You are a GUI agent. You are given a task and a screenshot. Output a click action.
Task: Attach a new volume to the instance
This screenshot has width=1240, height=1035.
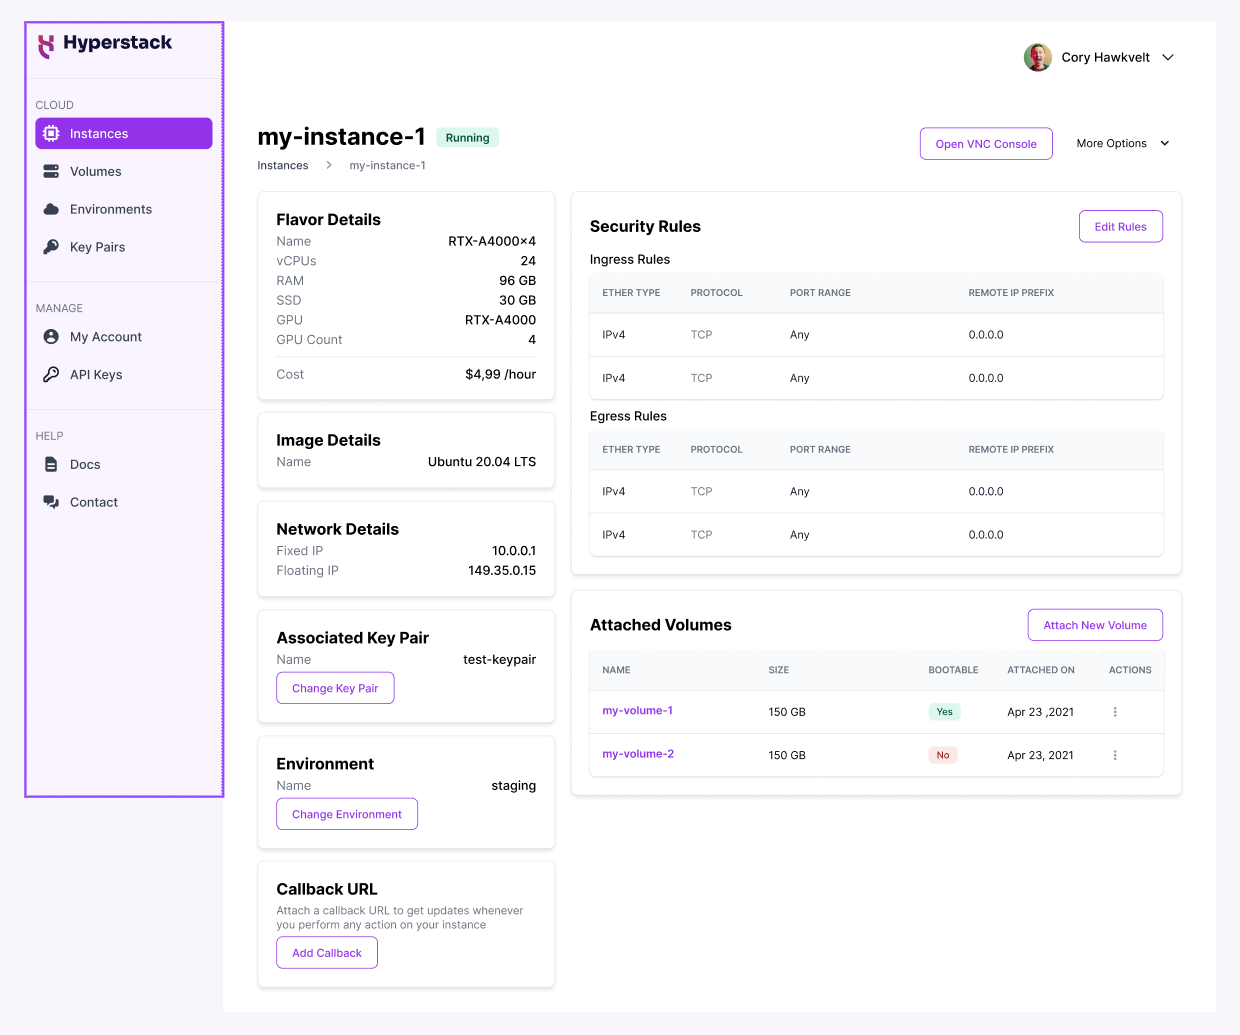pyautogui.click(x=1095, y=625)
